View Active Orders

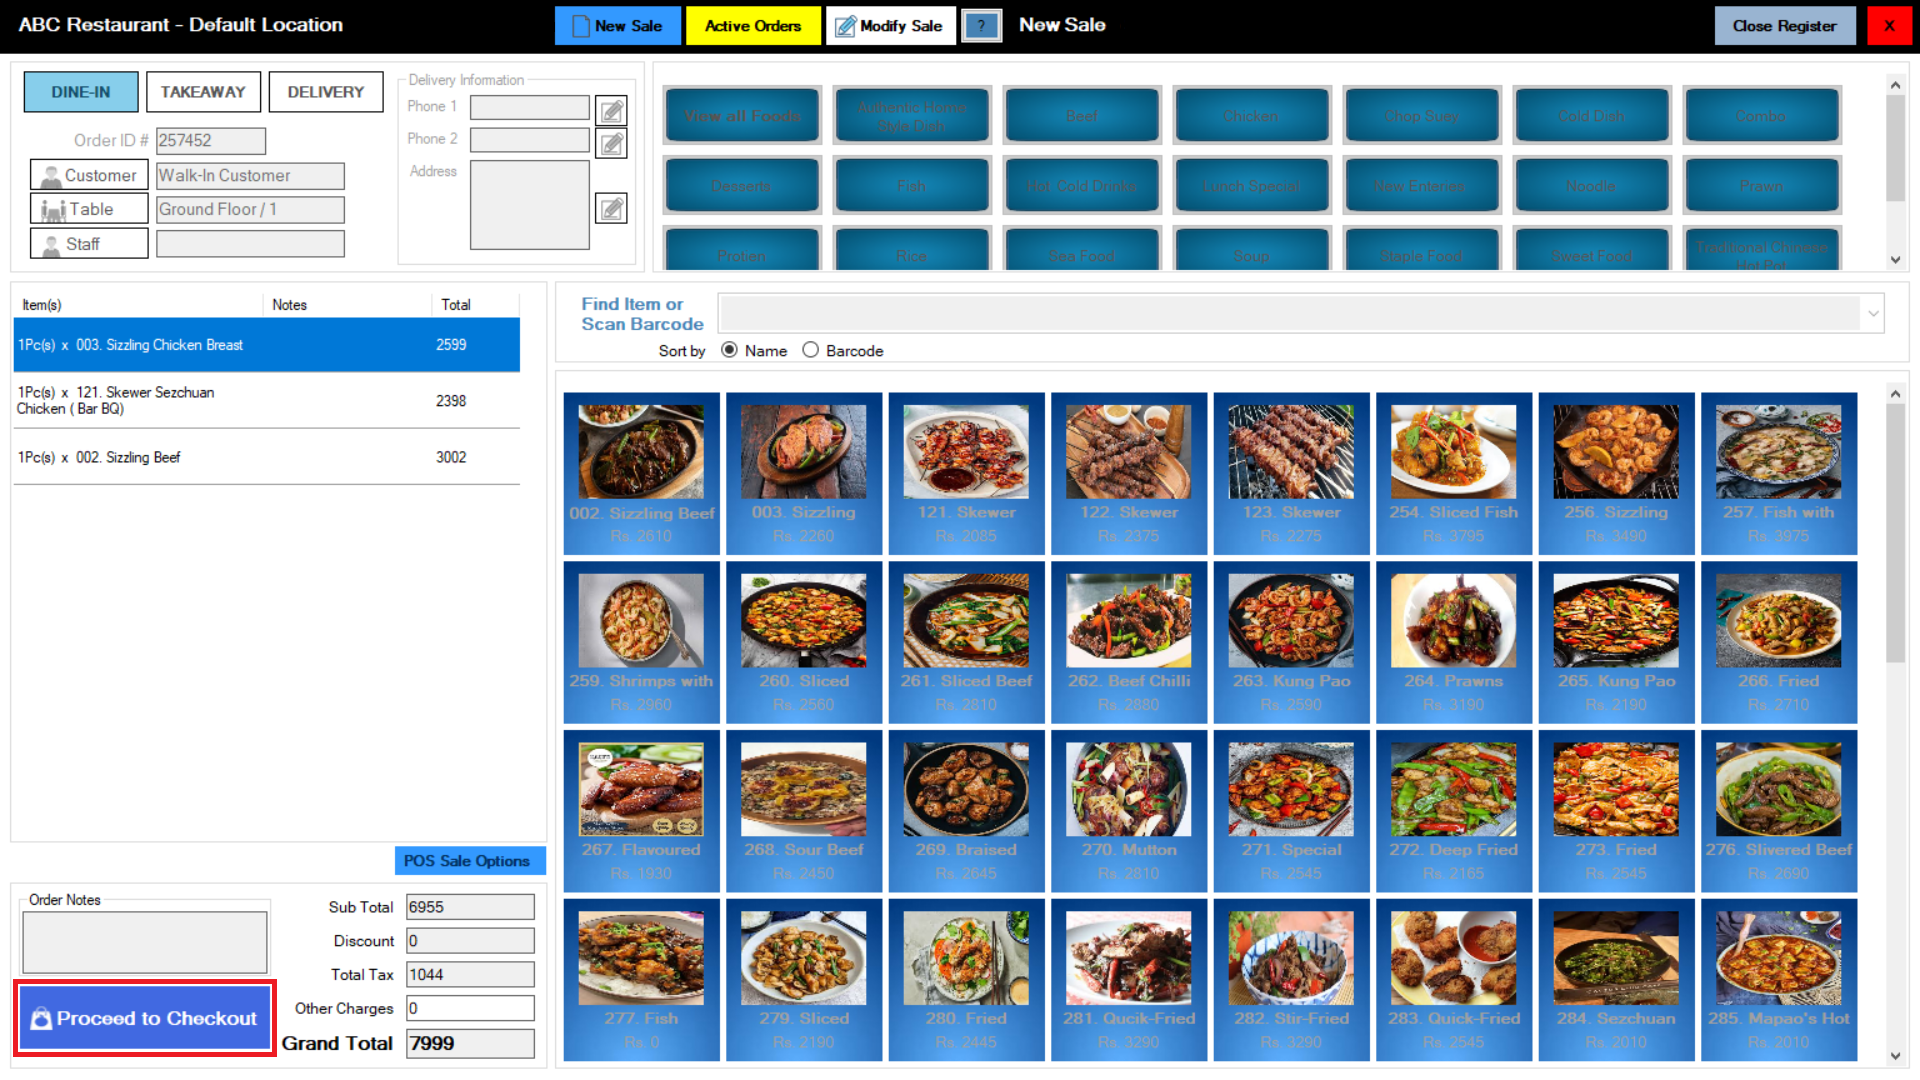[x=753, y=26]
